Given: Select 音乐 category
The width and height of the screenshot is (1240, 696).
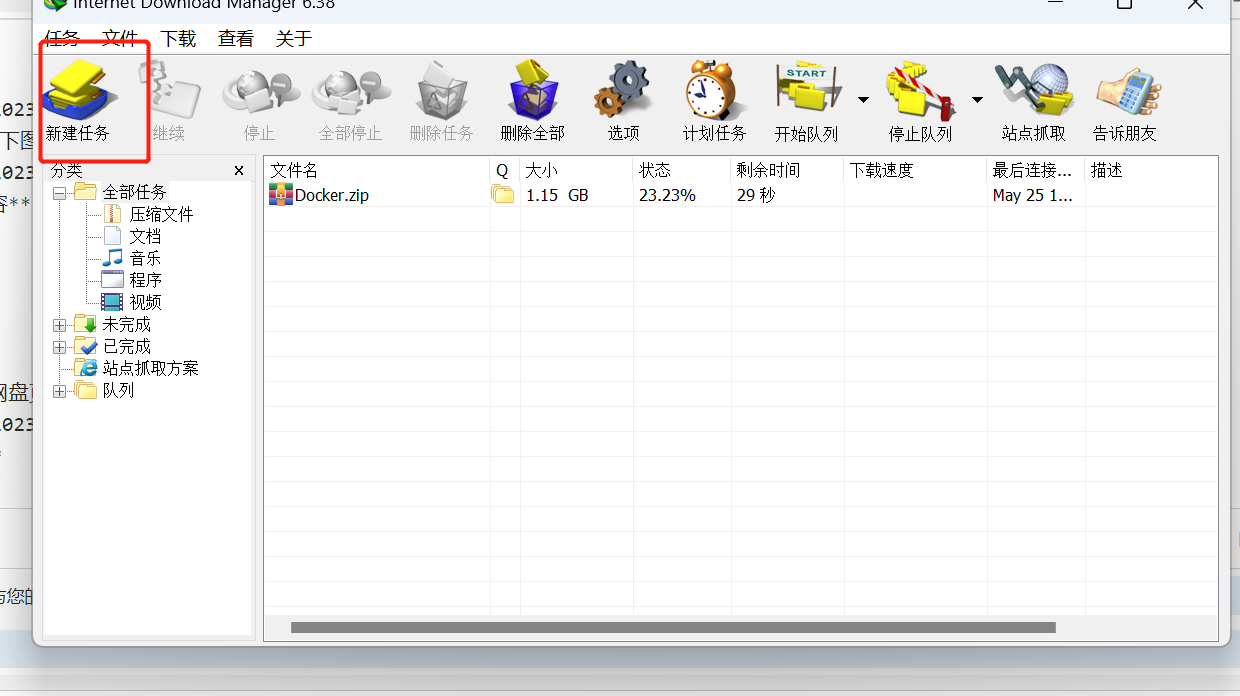Looking at the screenshot, I should pos(145,258).
